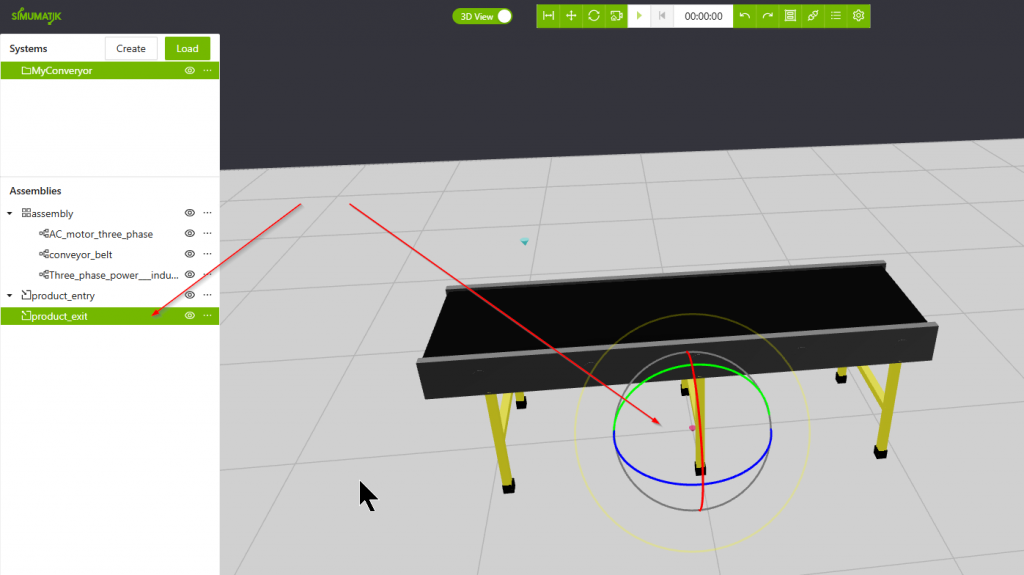
Task: Open more options for conveyor_belt
Action: (208, 254)
